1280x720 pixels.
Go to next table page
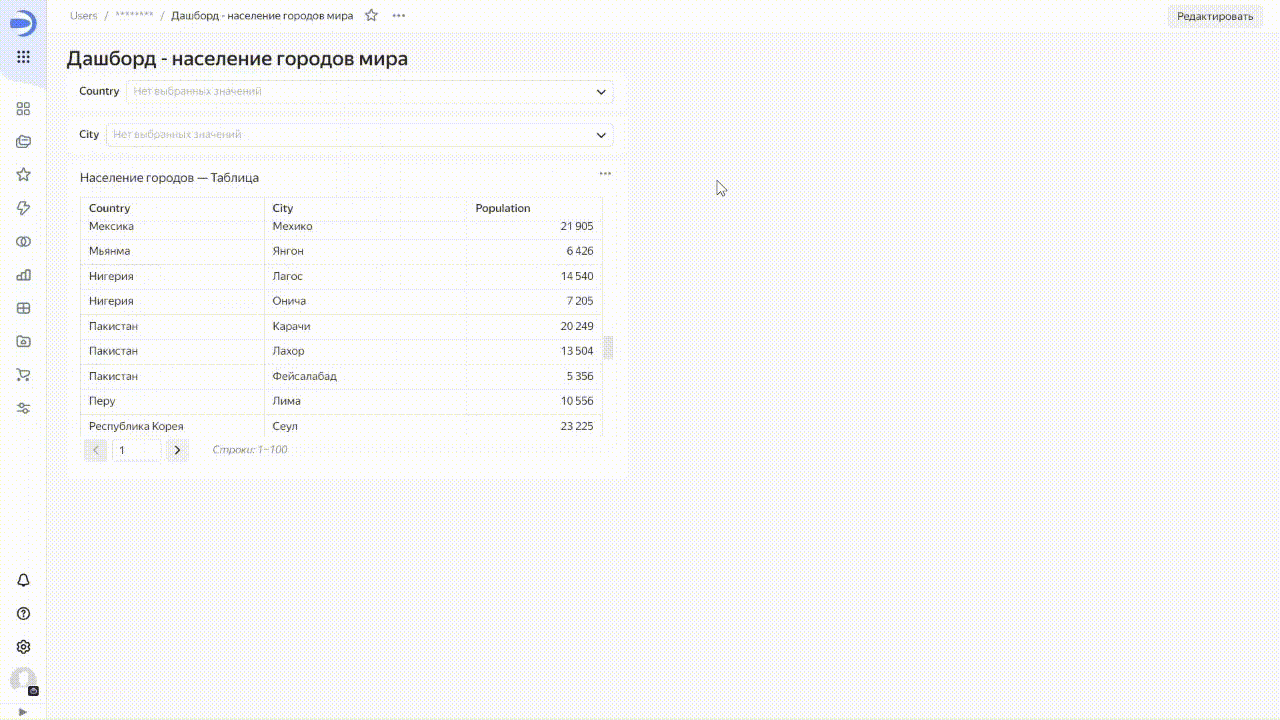pyautogui.click(x=177, y=450)
